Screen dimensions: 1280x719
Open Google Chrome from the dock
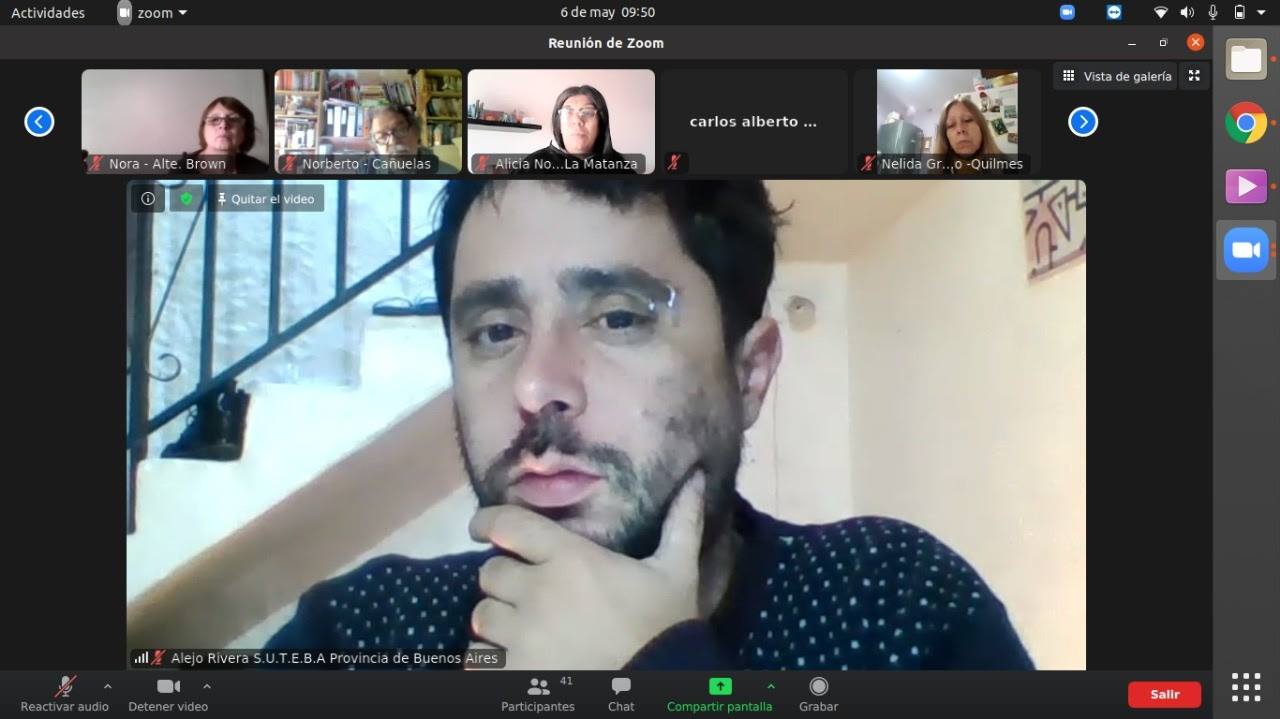[1246, 123]
